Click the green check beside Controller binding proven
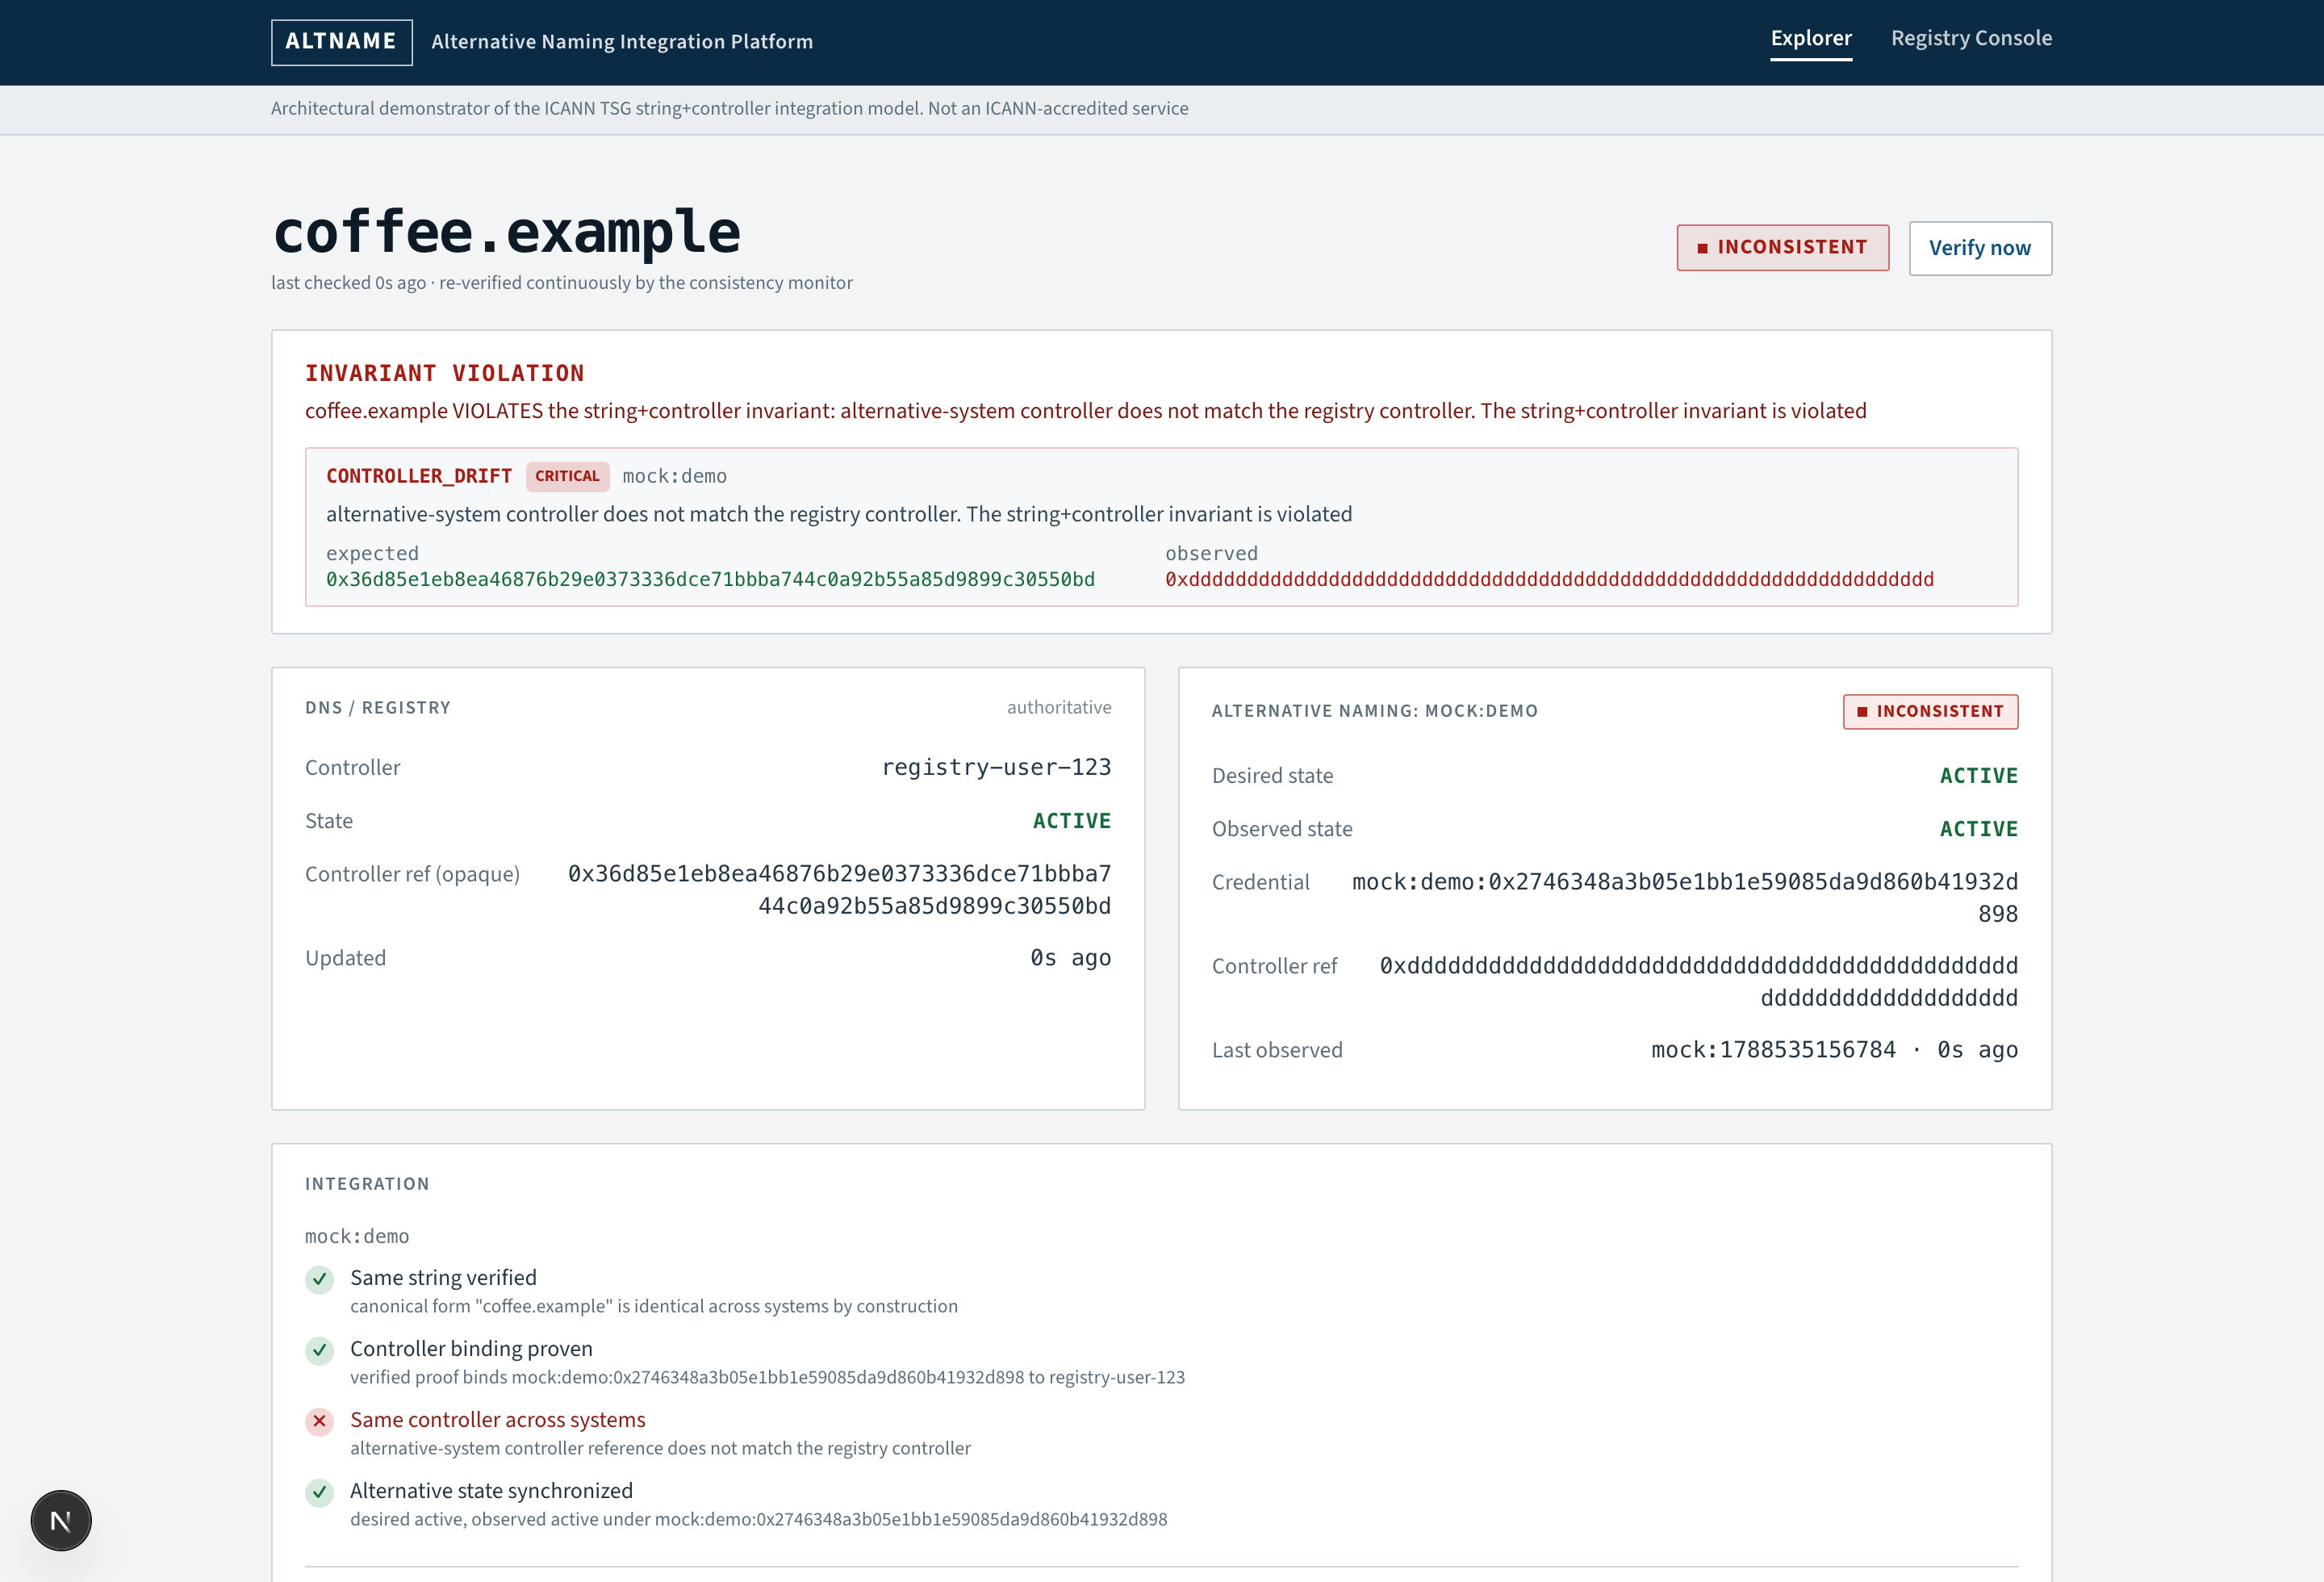2324x1582 pixels. tap(319, 1350)
